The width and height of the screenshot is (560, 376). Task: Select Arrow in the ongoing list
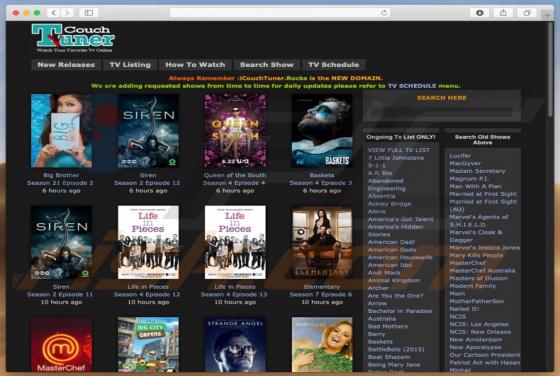click(377, 303)
